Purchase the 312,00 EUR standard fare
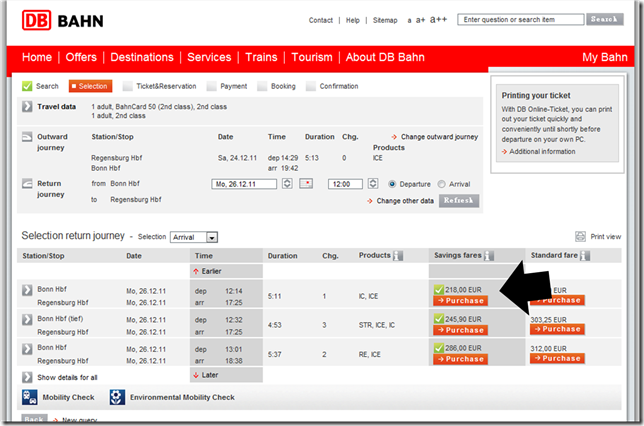 pos(557,358)
